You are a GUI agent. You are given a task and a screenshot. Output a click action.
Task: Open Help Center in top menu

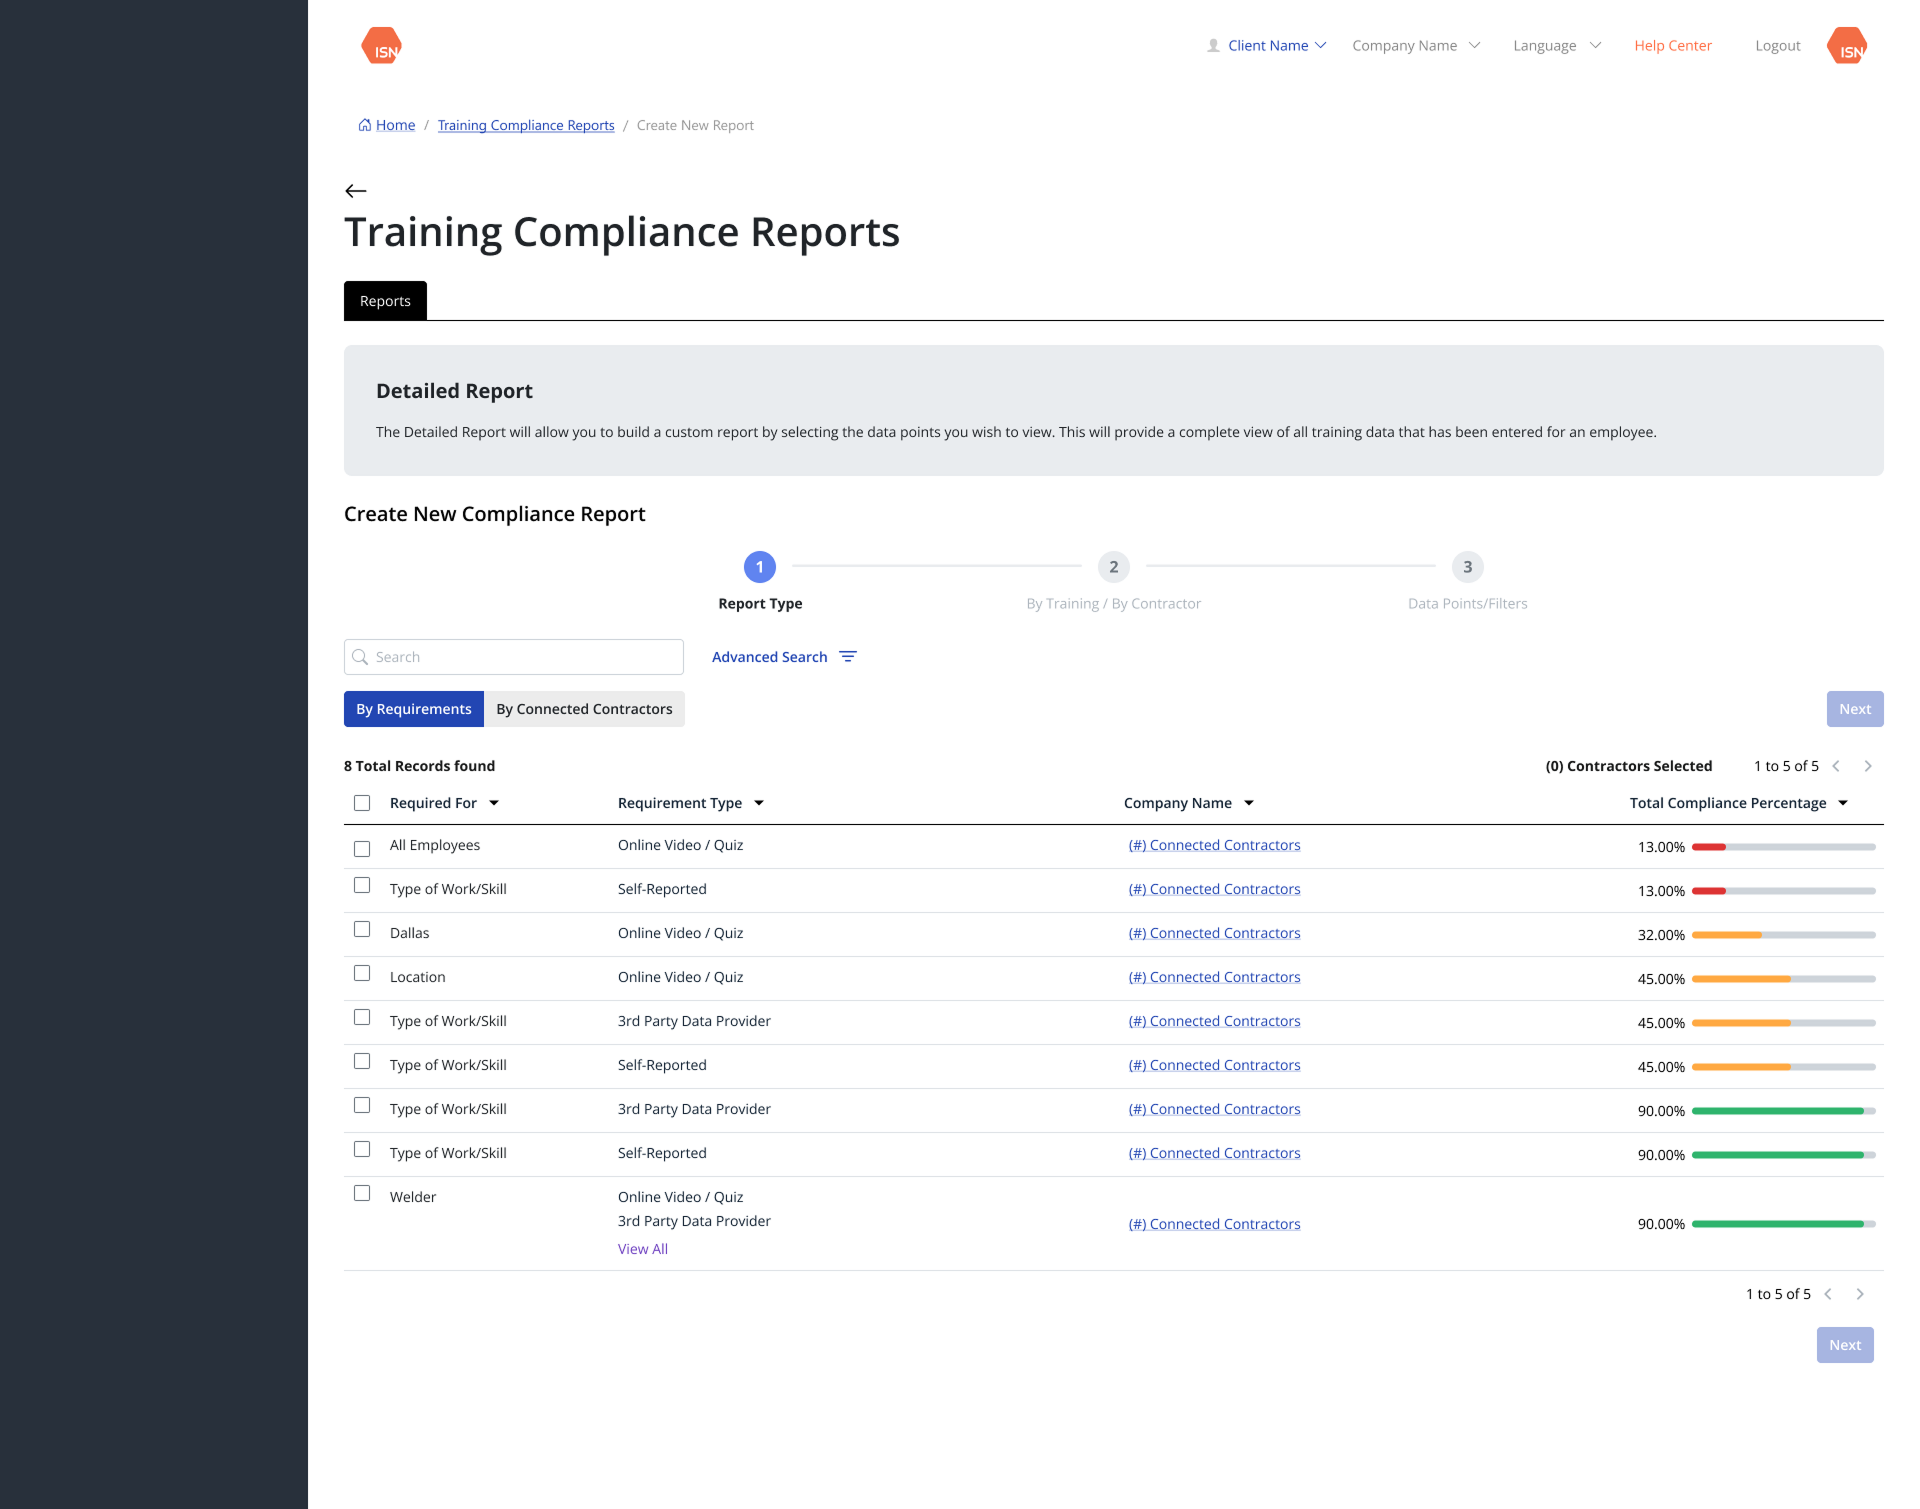pos(1673,46)
